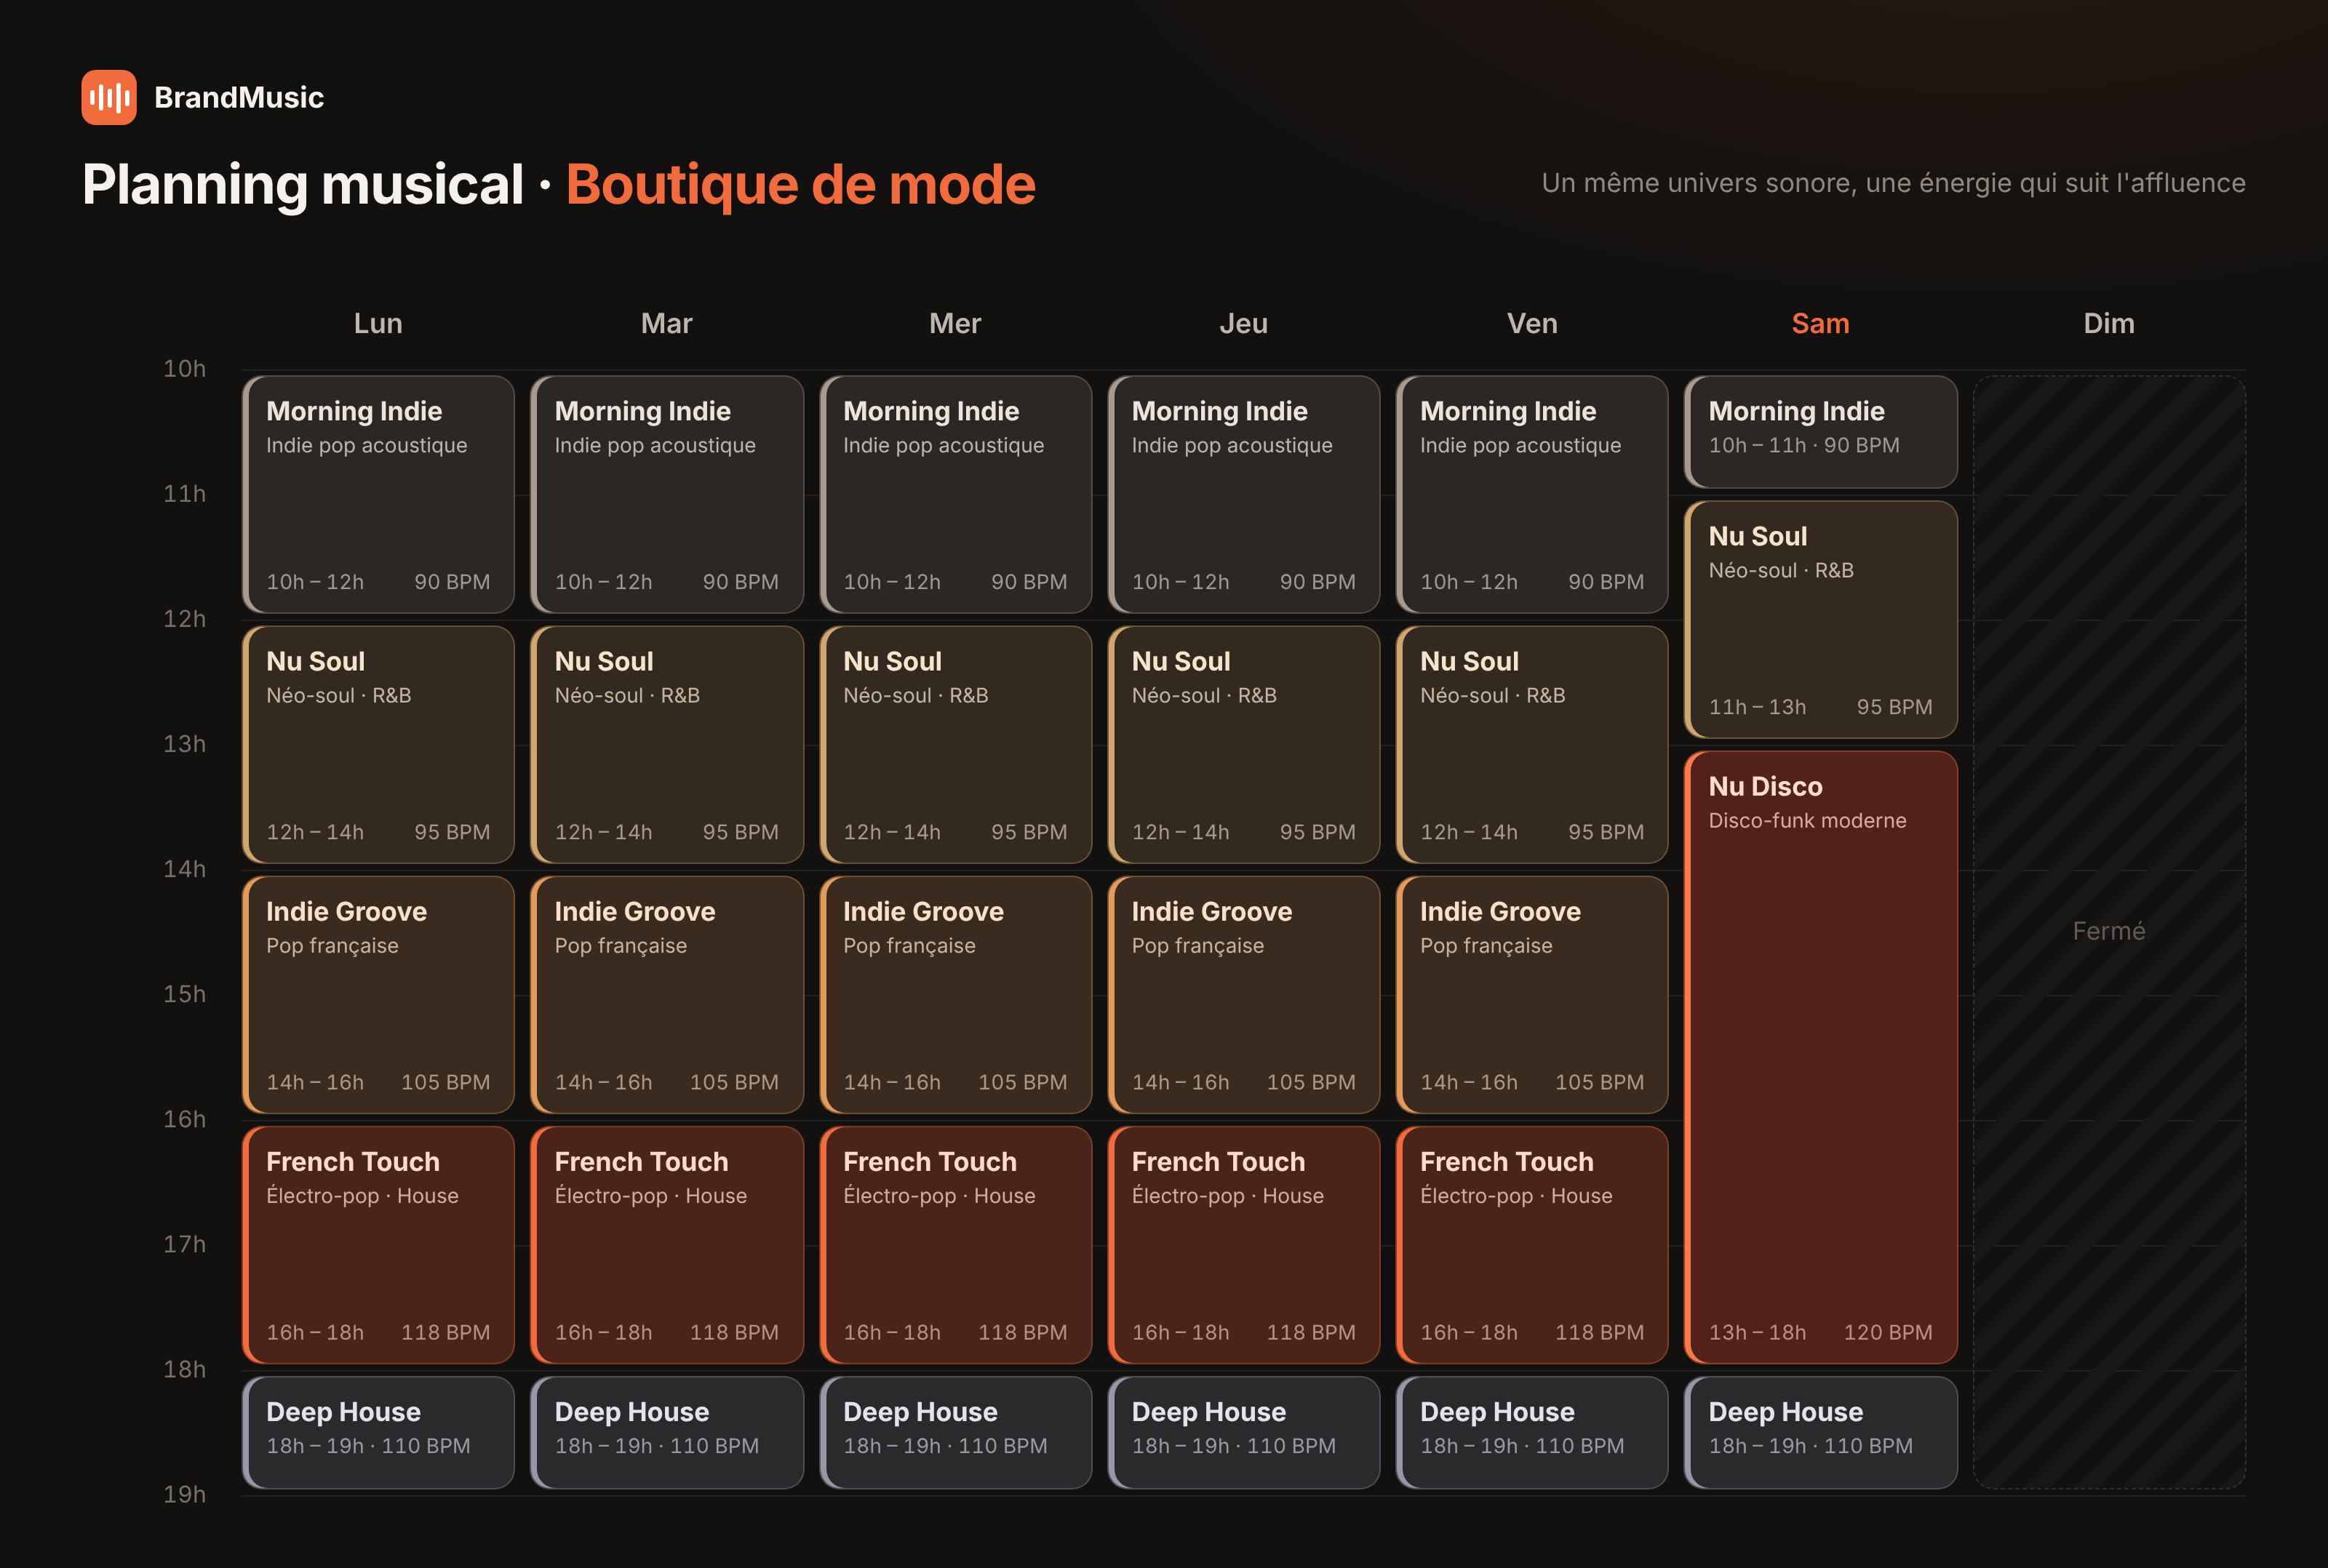The width and height of the screenshot is (2328, 1568).
Task: Open Saturday's Nu Disco playlist block
Action: click(x=1820, y=1057)
